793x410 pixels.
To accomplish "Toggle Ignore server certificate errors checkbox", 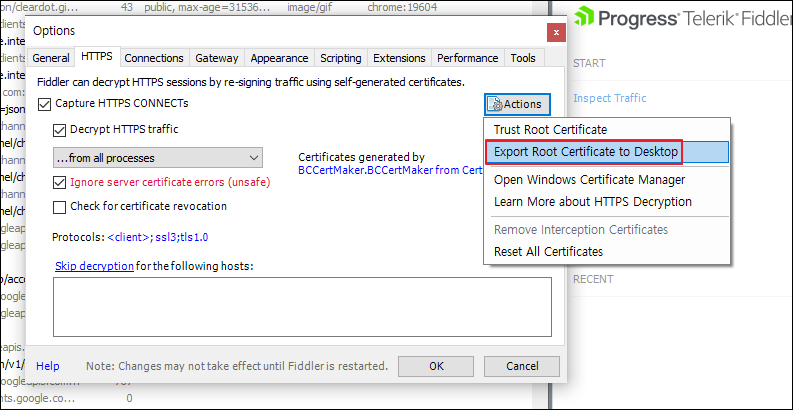I will pyautogui.click(x=60, y=183).
